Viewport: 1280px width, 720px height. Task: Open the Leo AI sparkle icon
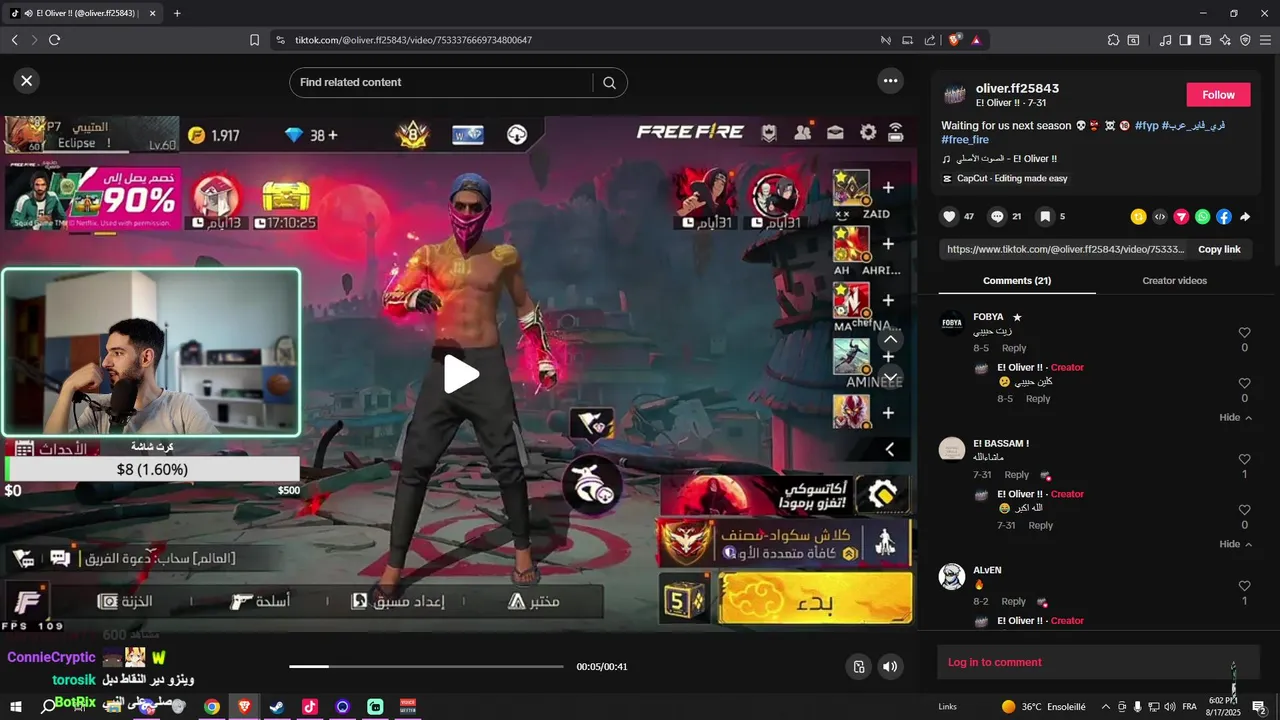point(1225,40)
